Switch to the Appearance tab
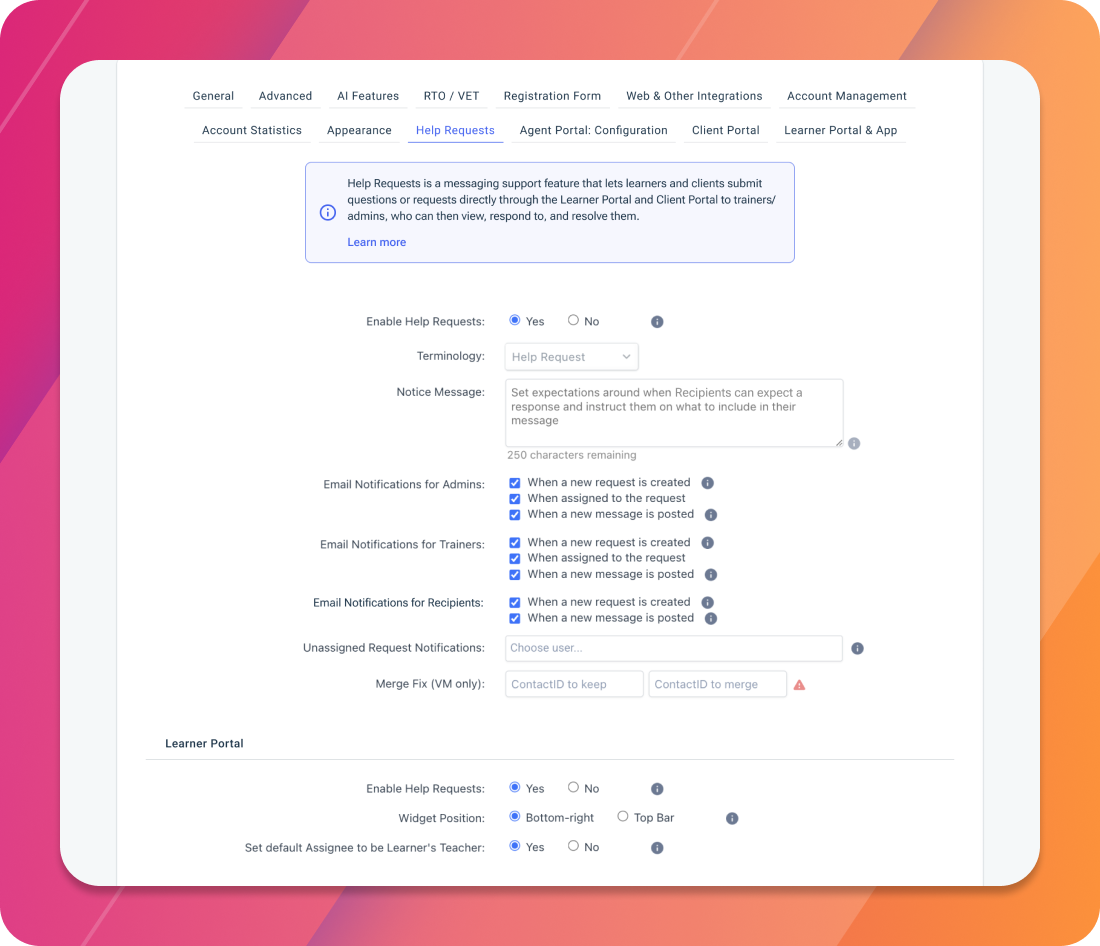 (359, 131)
